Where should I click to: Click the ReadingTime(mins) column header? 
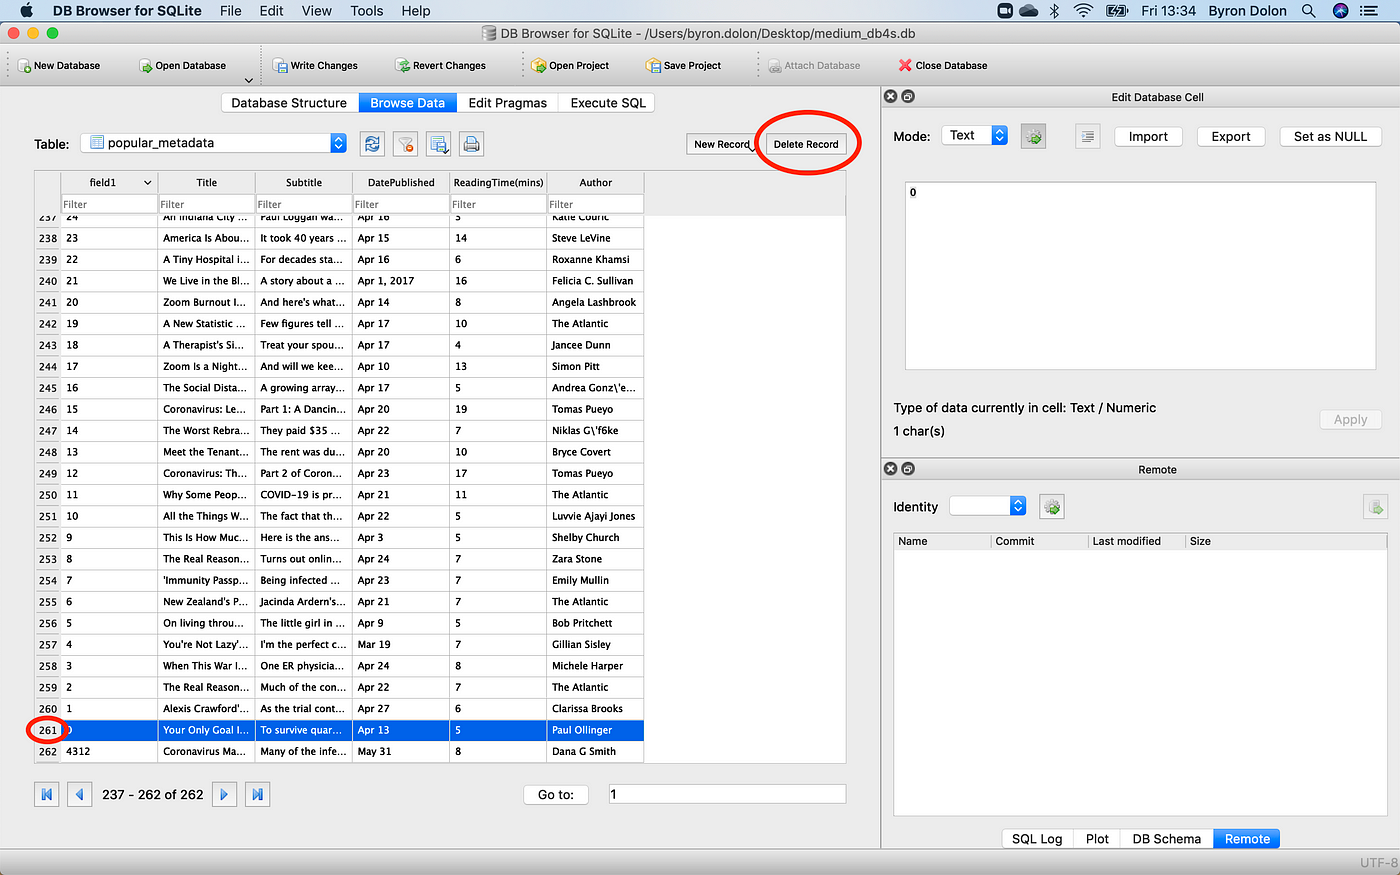pyautogui.click(x=498, y=183)
